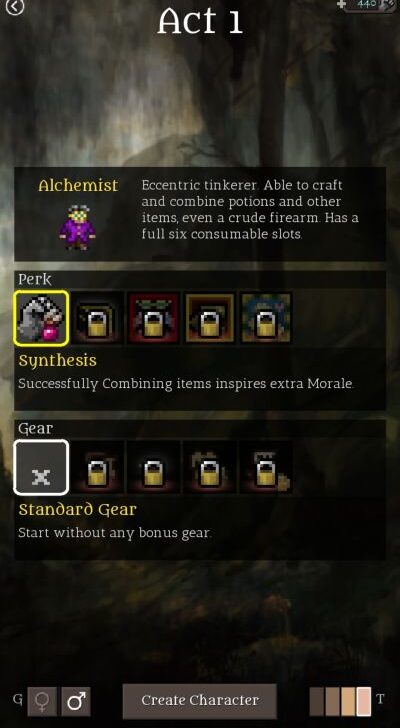
Task: Click the blue flowered locked perk icon
Action: coord(266,318)
